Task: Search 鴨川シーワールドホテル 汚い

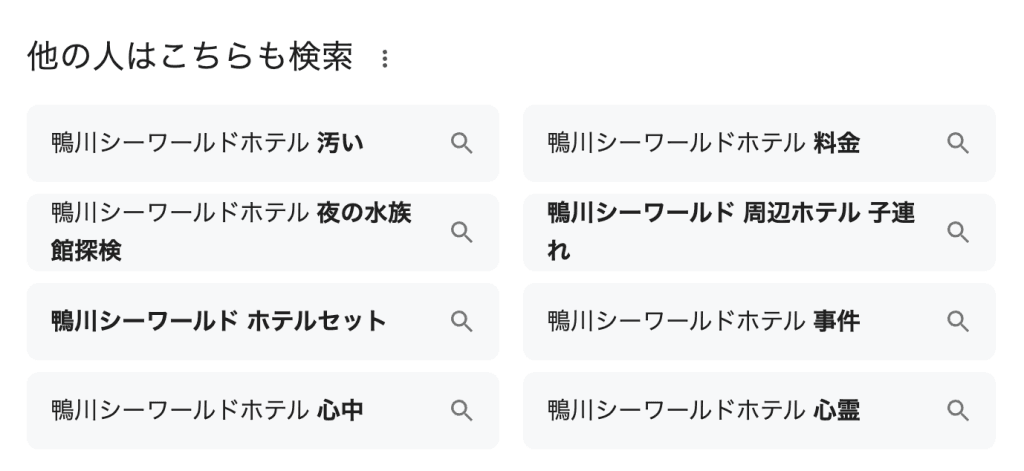Action: 263,143
